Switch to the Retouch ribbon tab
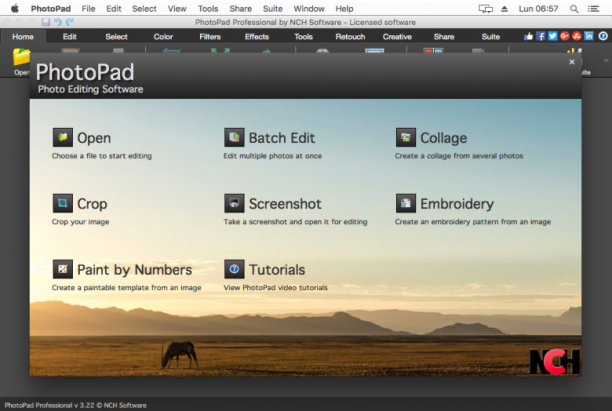612x411 pixels. (350, 37)
